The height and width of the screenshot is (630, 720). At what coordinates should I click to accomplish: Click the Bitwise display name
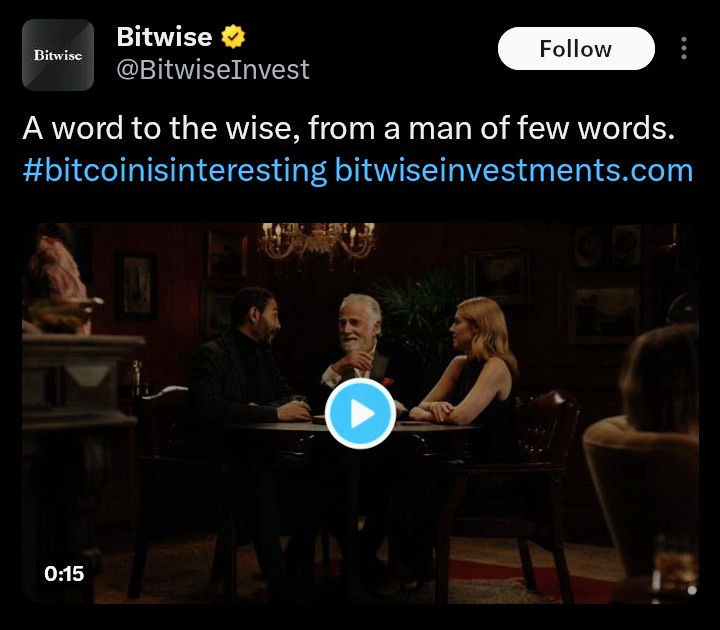(164, 37)
